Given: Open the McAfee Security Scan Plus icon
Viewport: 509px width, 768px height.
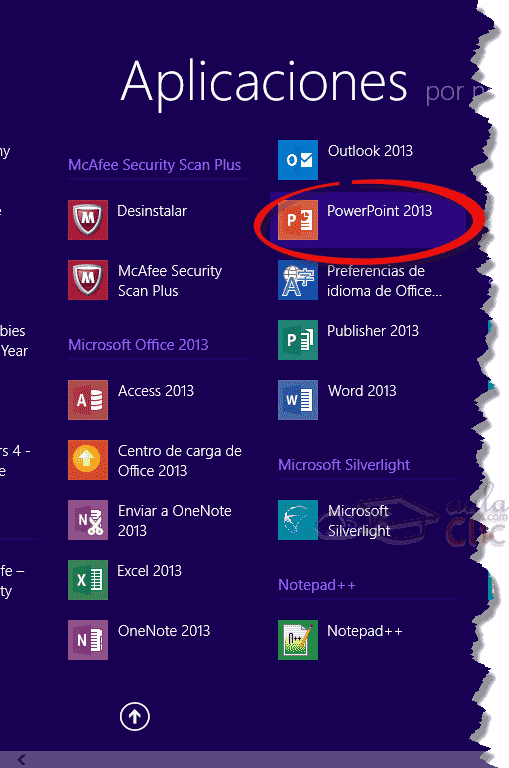Looking at the screenshot, I should 88,280.
